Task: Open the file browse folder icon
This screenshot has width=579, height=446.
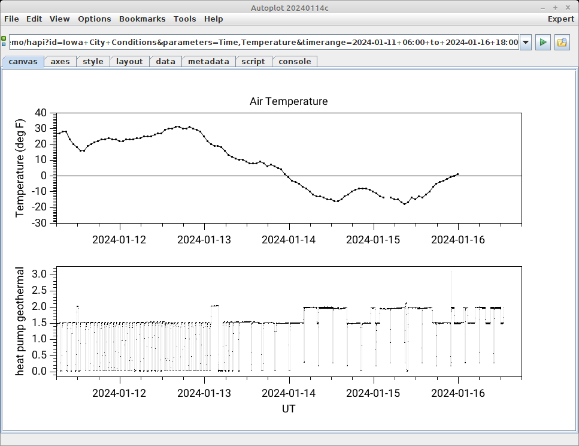Action: coord(562,42)
